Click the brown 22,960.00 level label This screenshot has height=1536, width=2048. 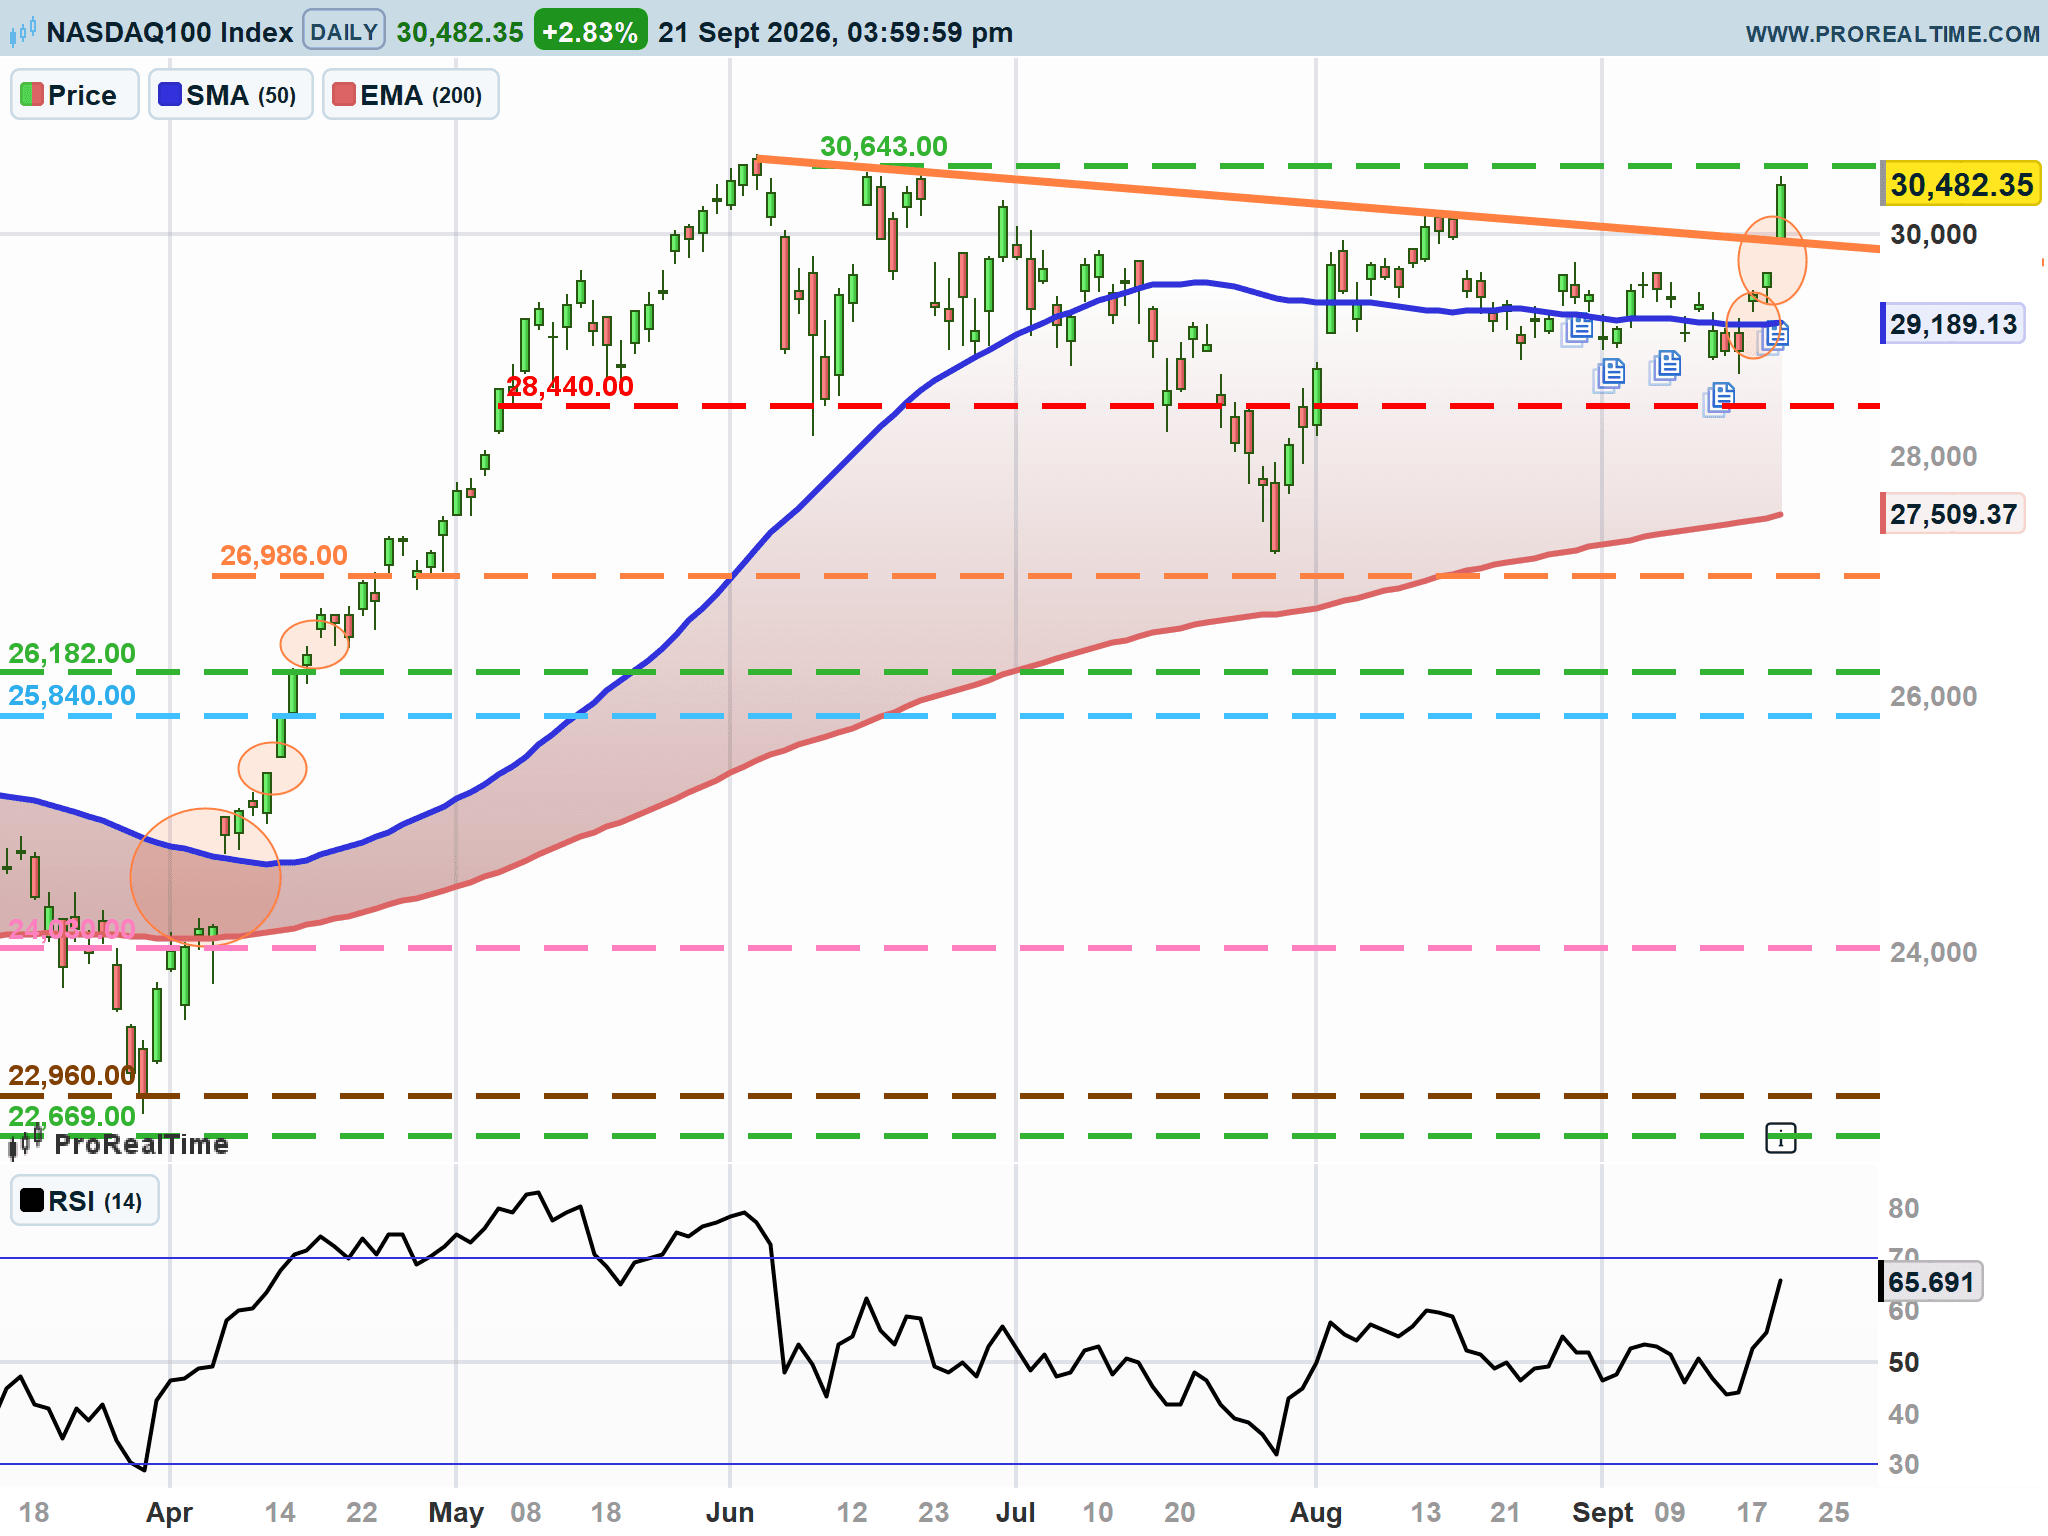(x=72, y=1076)
